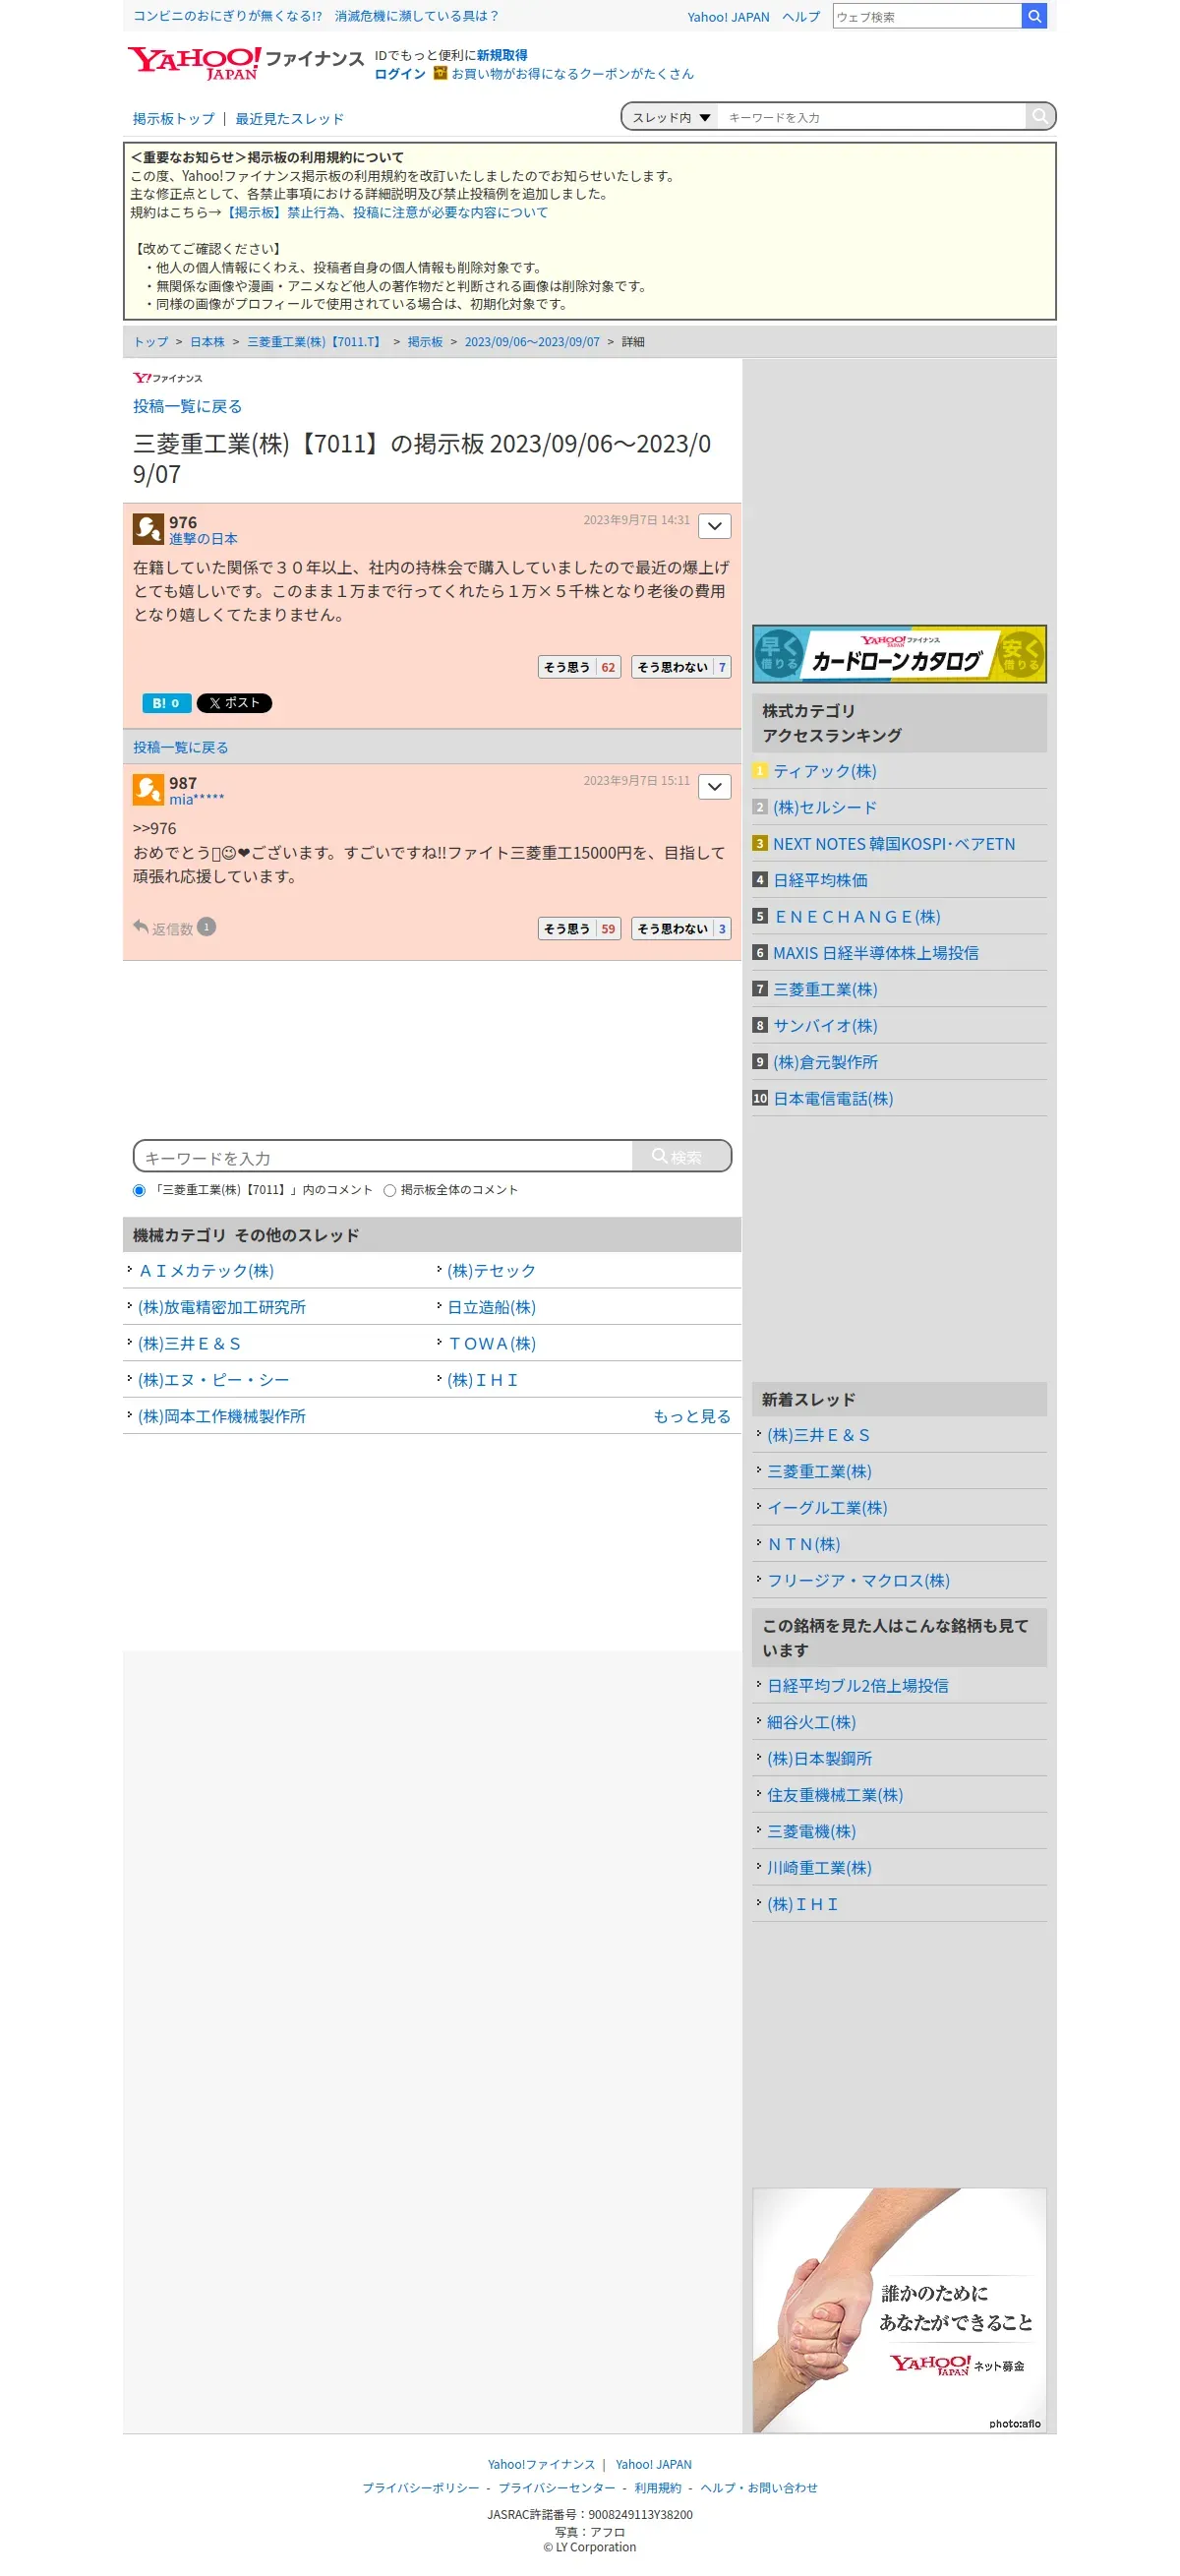
Task: Open フリージア・マクロス(株)
Action: (858, 1581)
